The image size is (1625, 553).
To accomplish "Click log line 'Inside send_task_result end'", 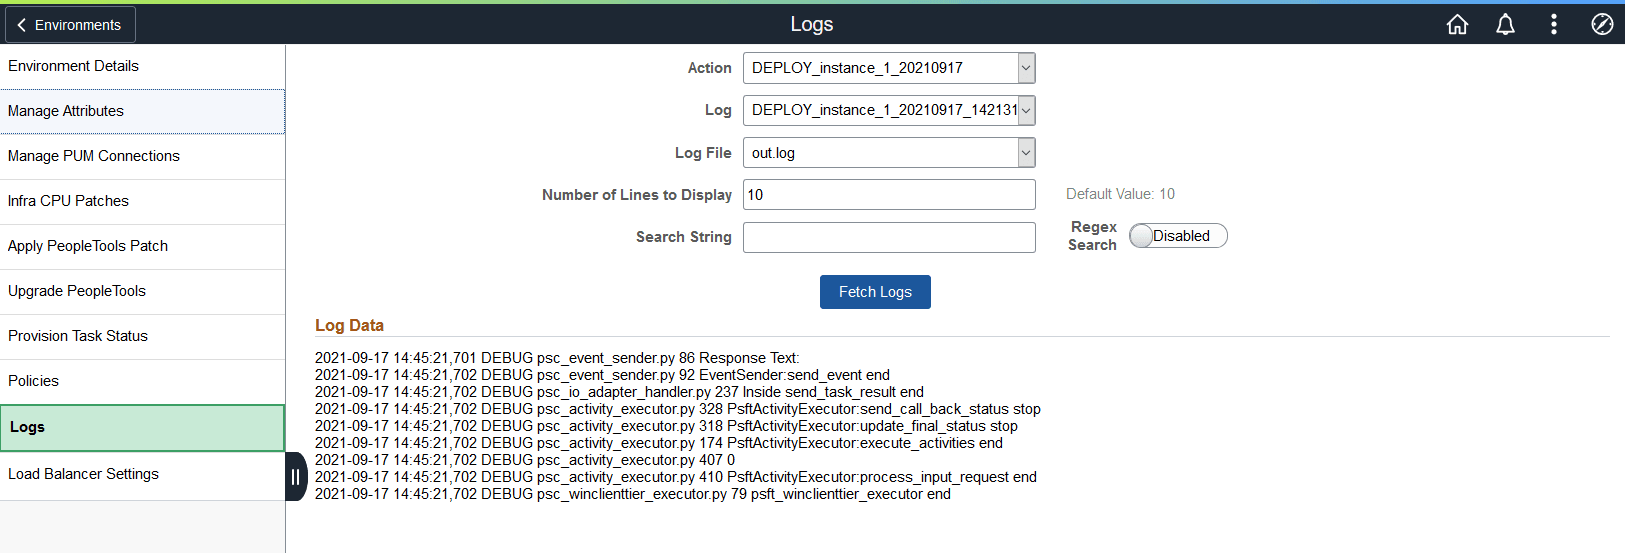I will [x=619, y=392].
